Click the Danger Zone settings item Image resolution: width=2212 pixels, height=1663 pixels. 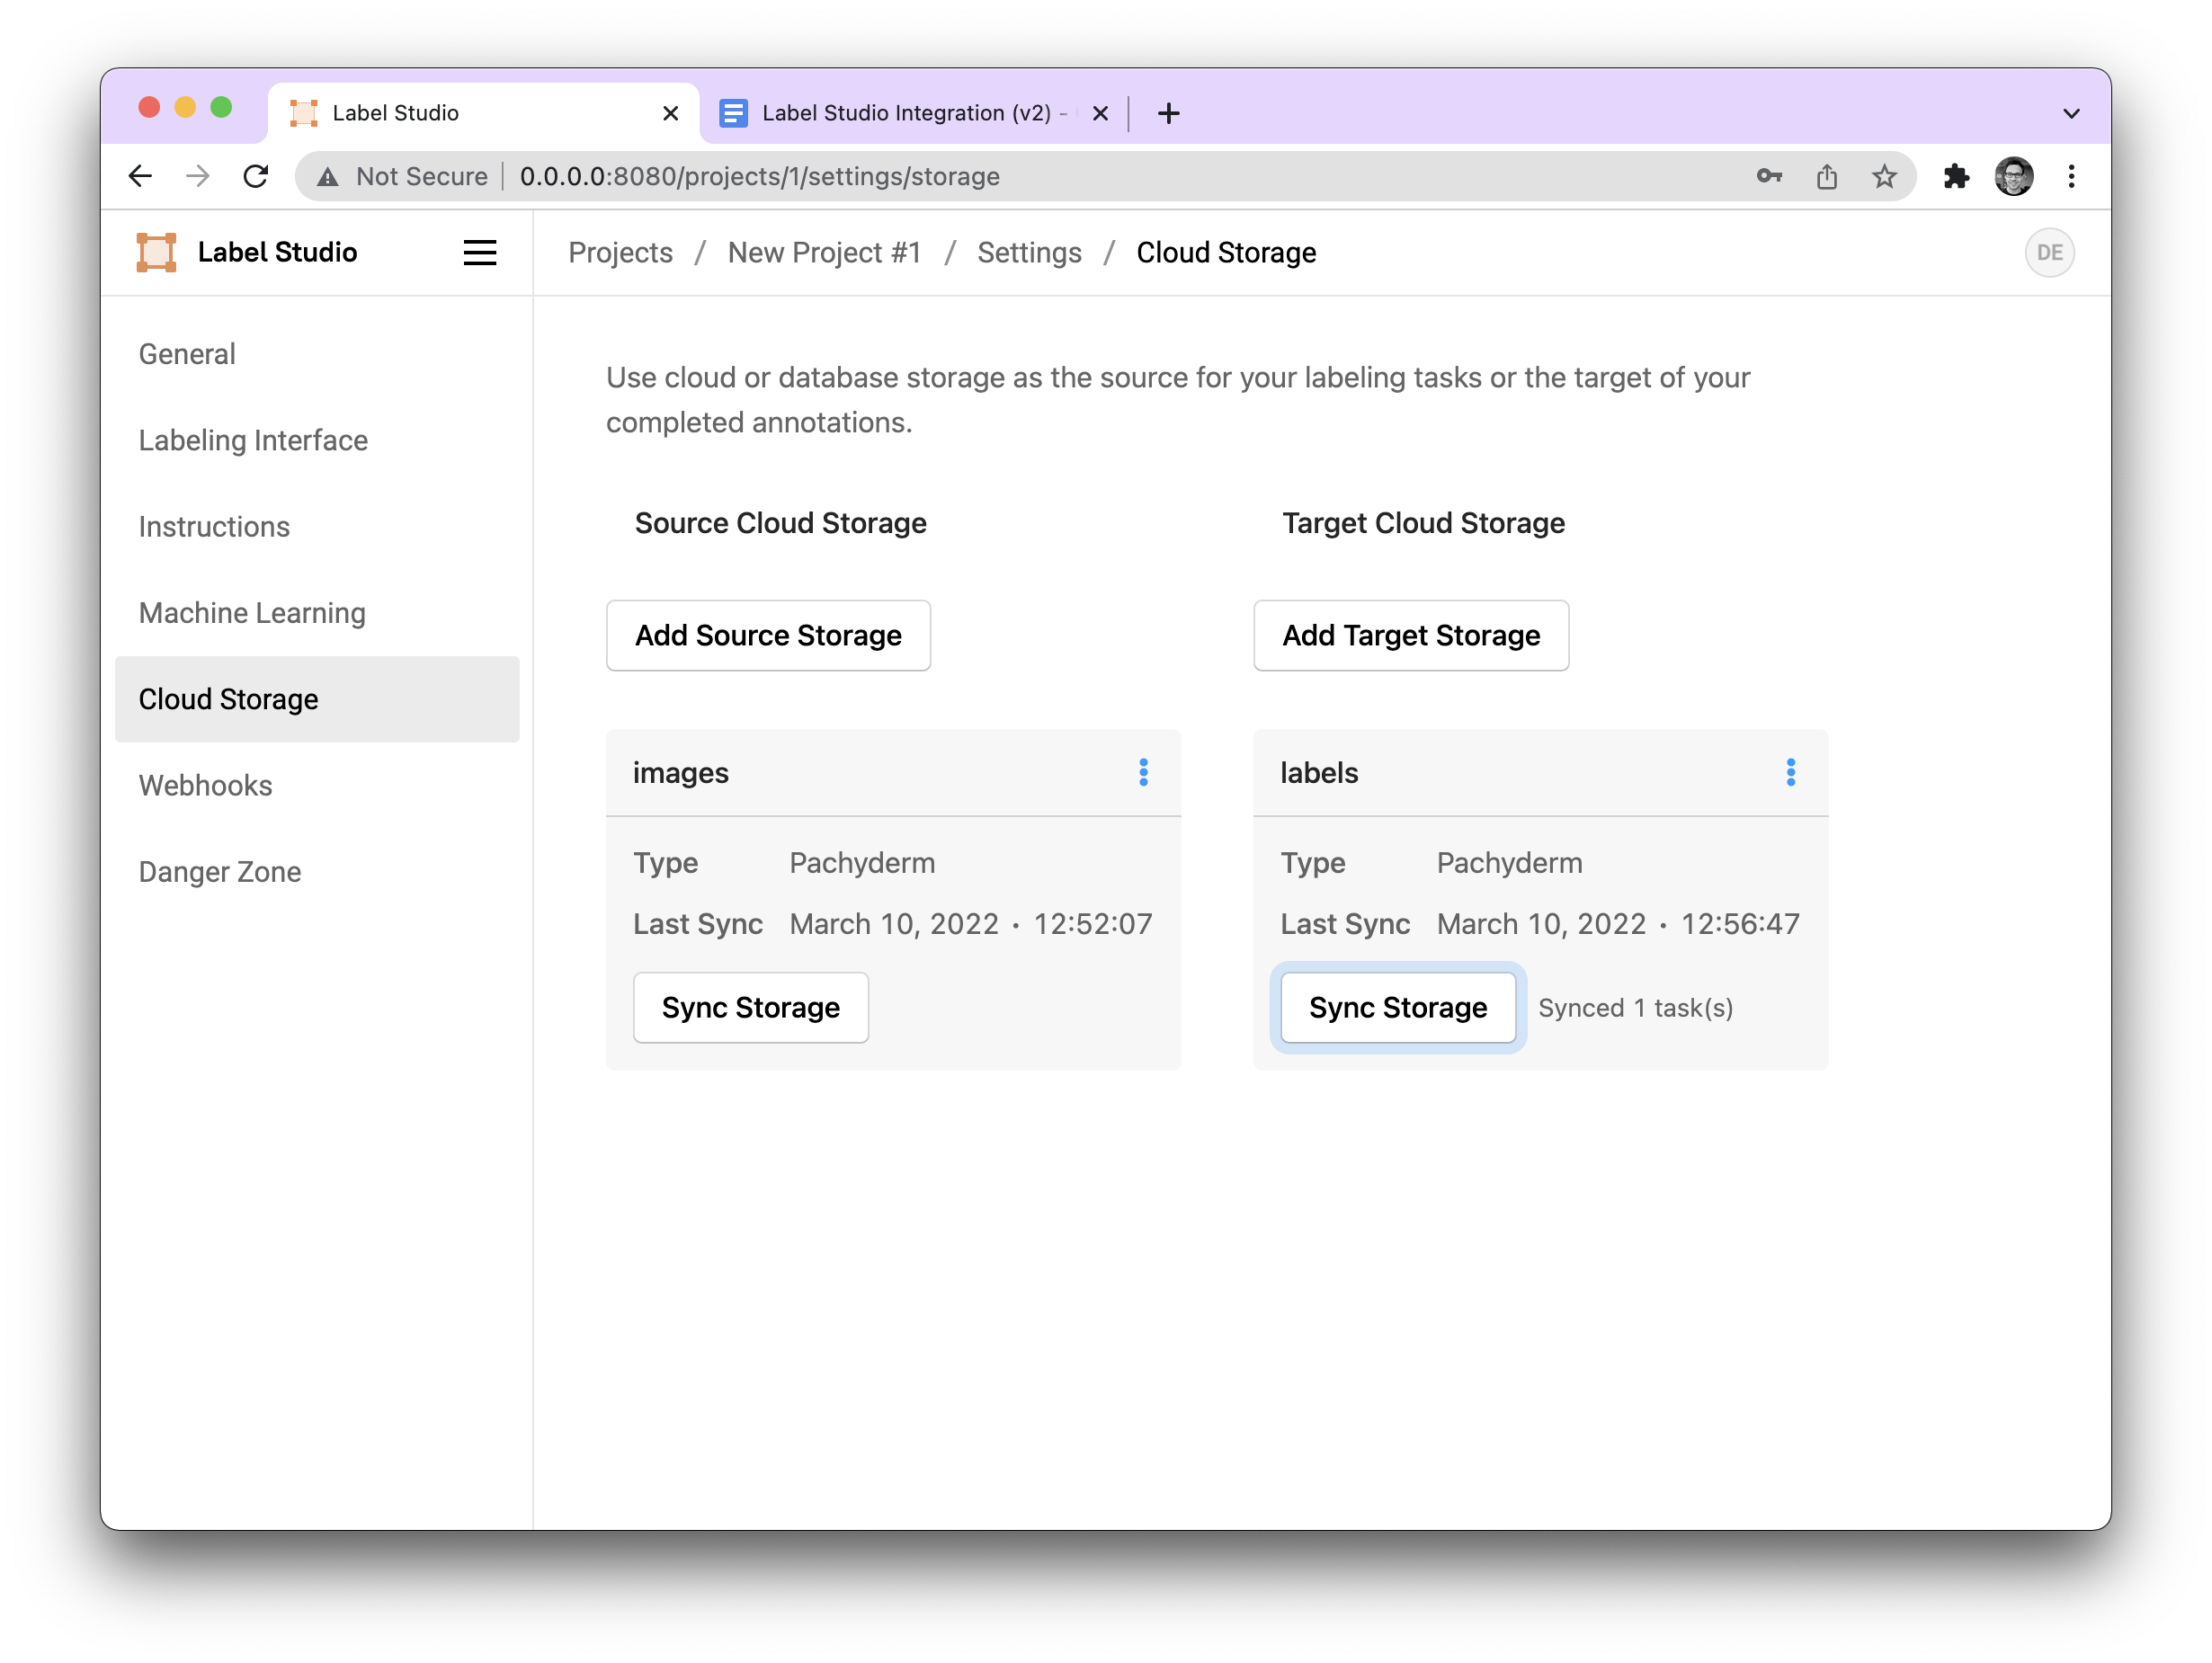click(220, 872)
